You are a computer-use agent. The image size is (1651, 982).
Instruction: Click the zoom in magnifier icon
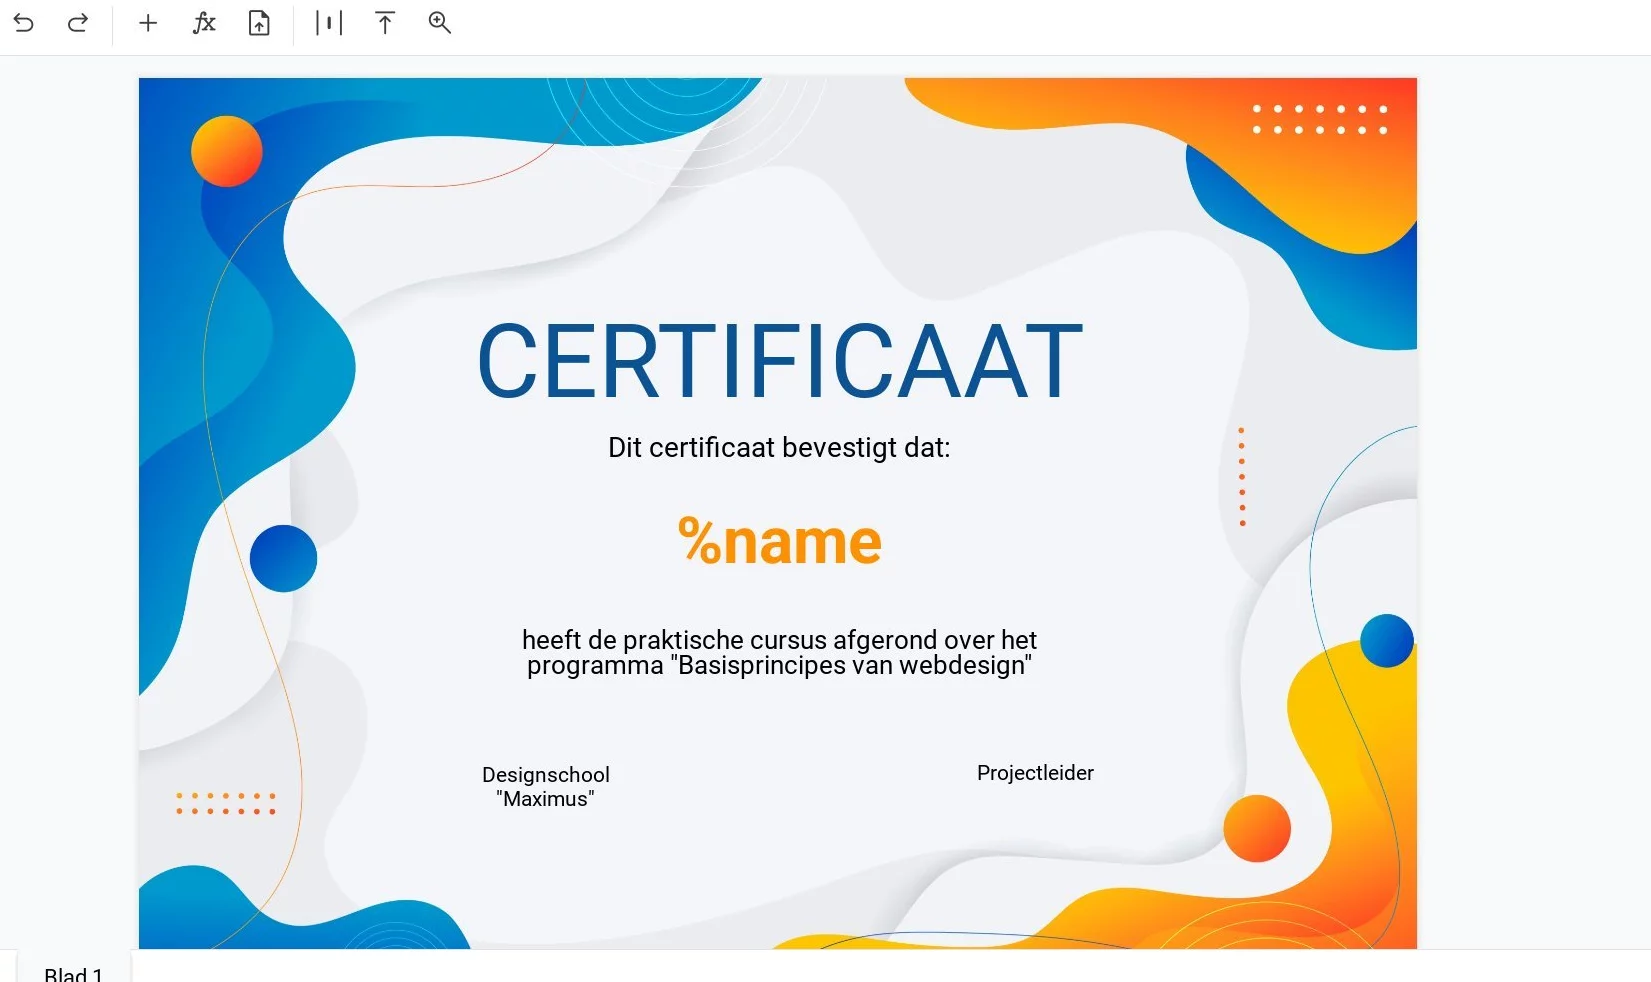coord(440,23)
